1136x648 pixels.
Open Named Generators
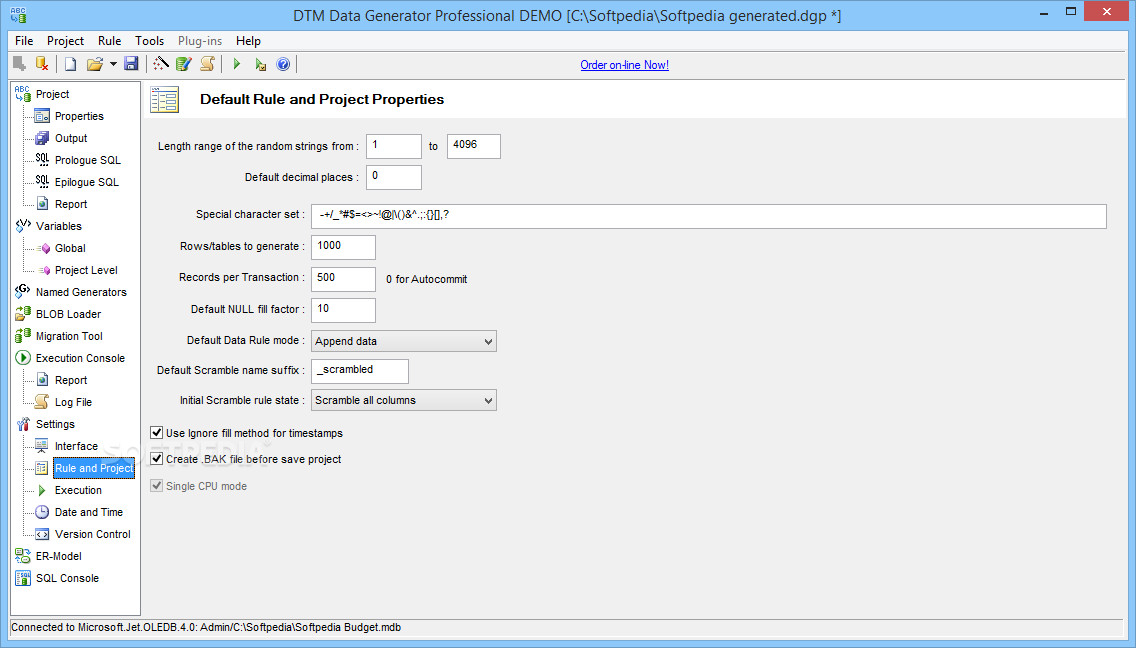(81, 292)
